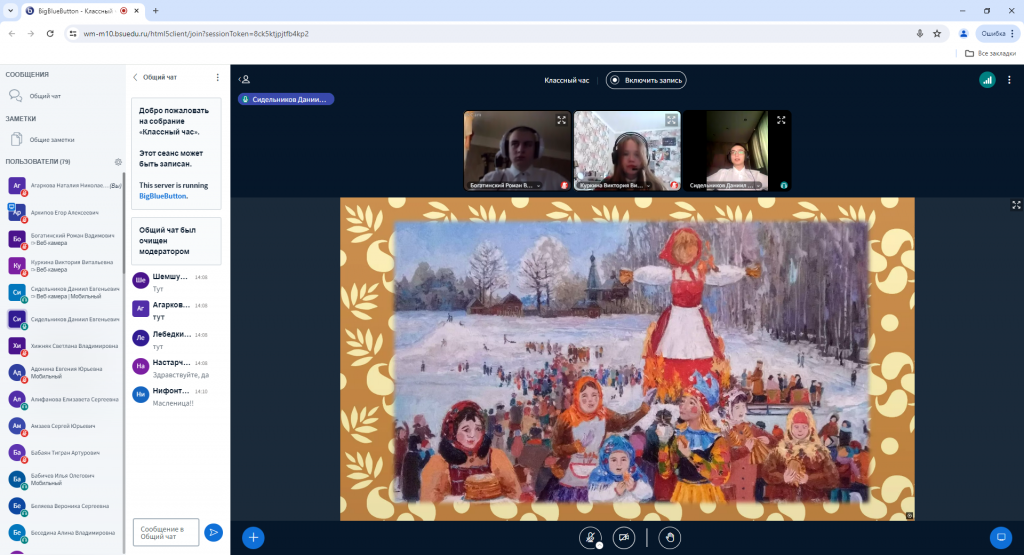Image resolution: width=1024 pixels, height=555 pixels.
Task: Click the Лебедки... avatar in the chat
Action: coord(140,338)
